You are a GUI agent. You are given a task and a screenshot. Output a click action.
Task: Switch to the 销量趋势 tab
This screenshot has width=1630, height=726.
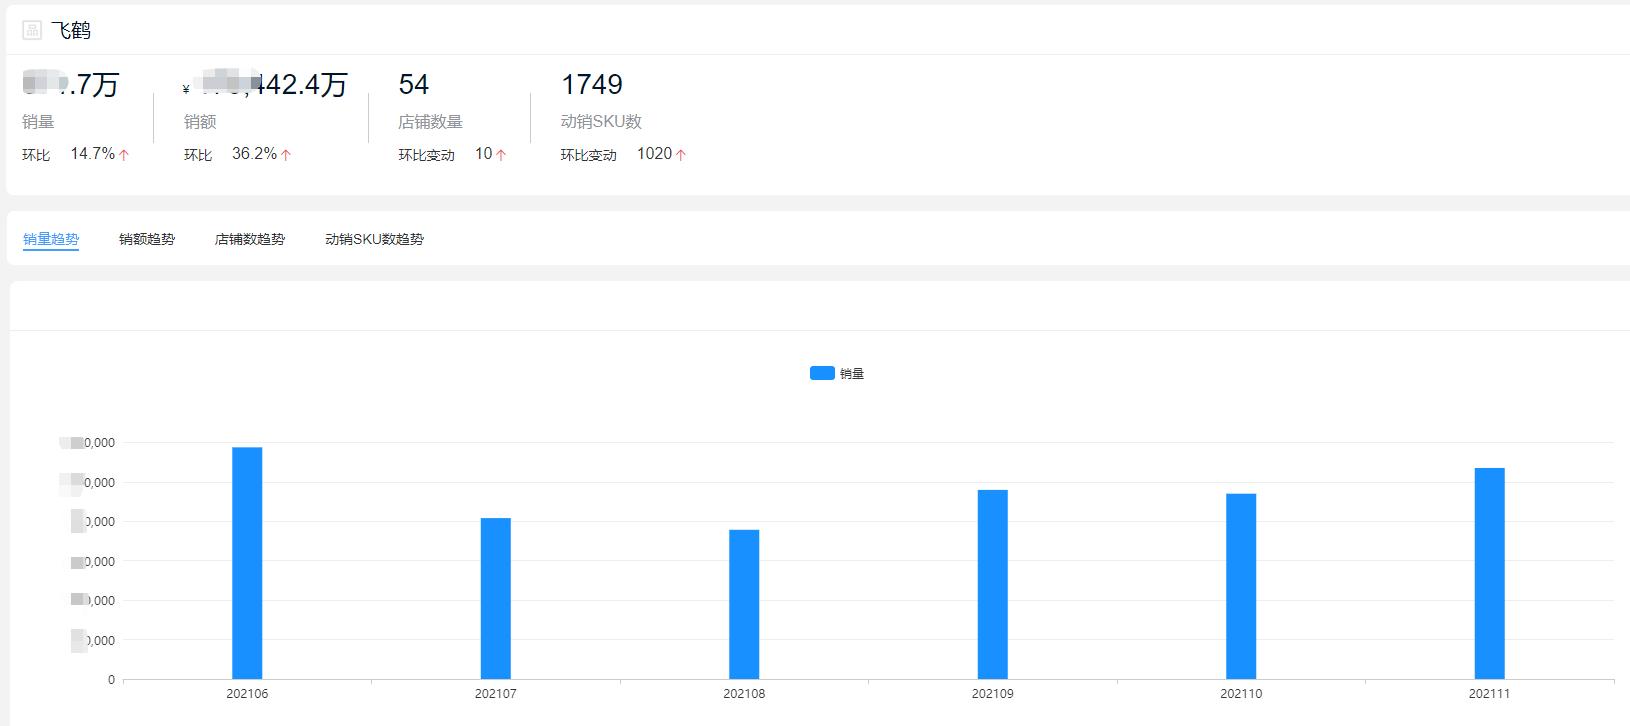(51, 239)
